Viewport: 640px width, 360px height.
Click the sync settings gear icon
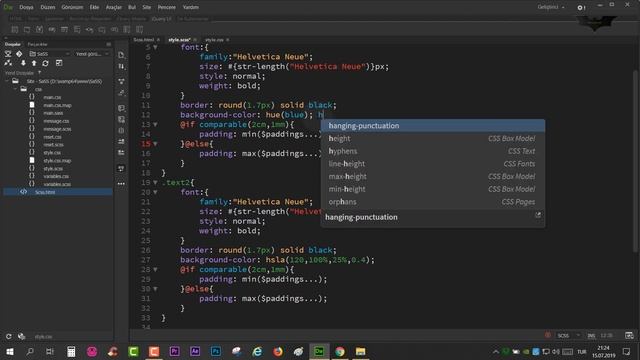580,7
